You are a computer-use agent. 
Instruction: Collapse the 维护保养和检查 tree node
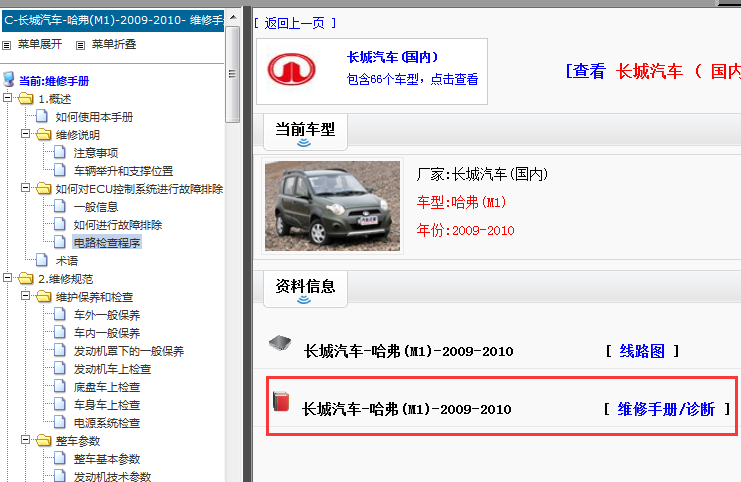pos(26,296)
